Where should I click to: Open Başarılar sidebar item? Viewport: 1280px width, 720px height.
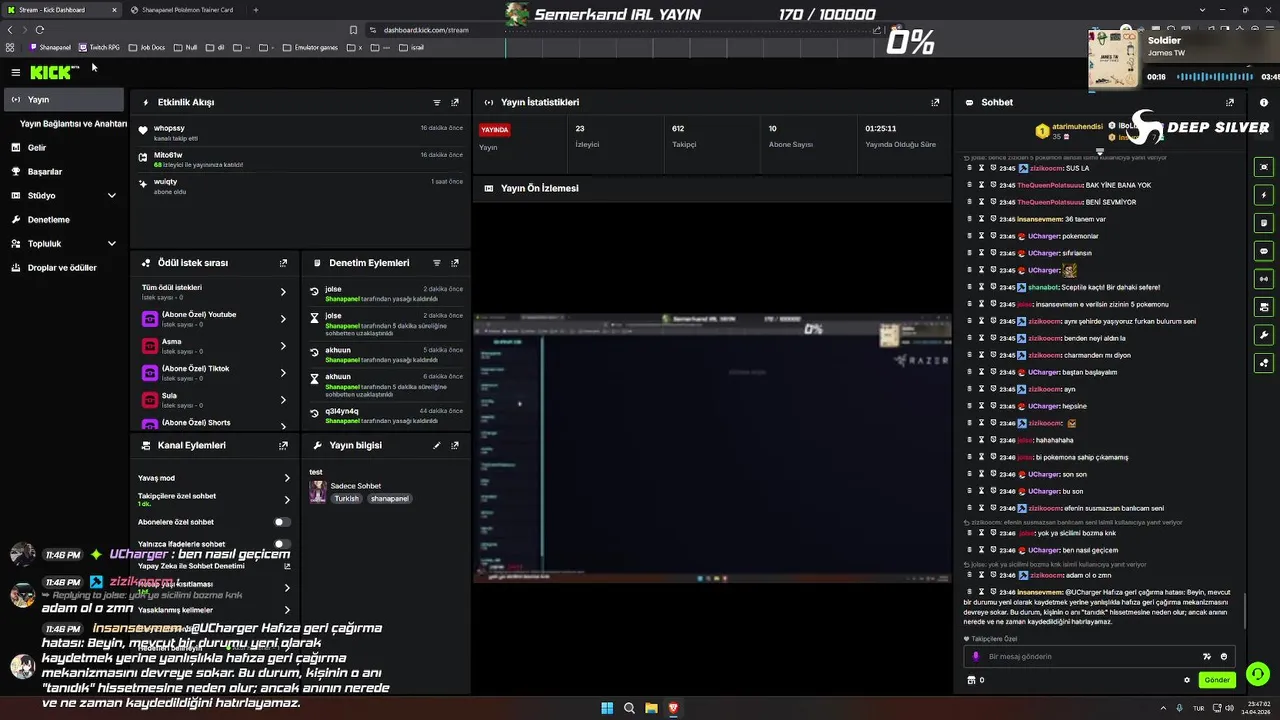click(64, 172)
